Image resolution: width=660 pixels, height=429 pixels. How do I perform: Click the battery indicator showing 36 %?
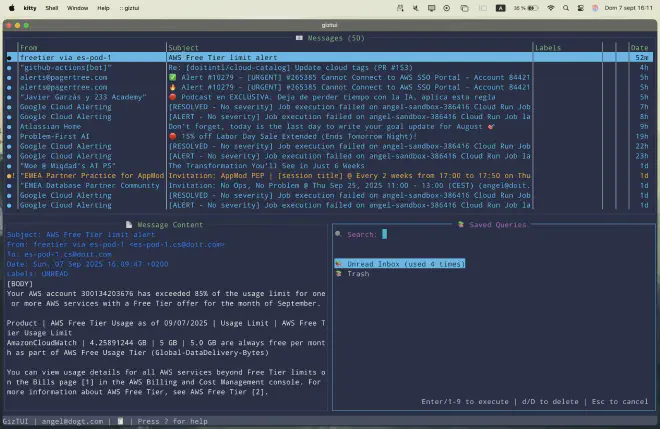[526, 8]
